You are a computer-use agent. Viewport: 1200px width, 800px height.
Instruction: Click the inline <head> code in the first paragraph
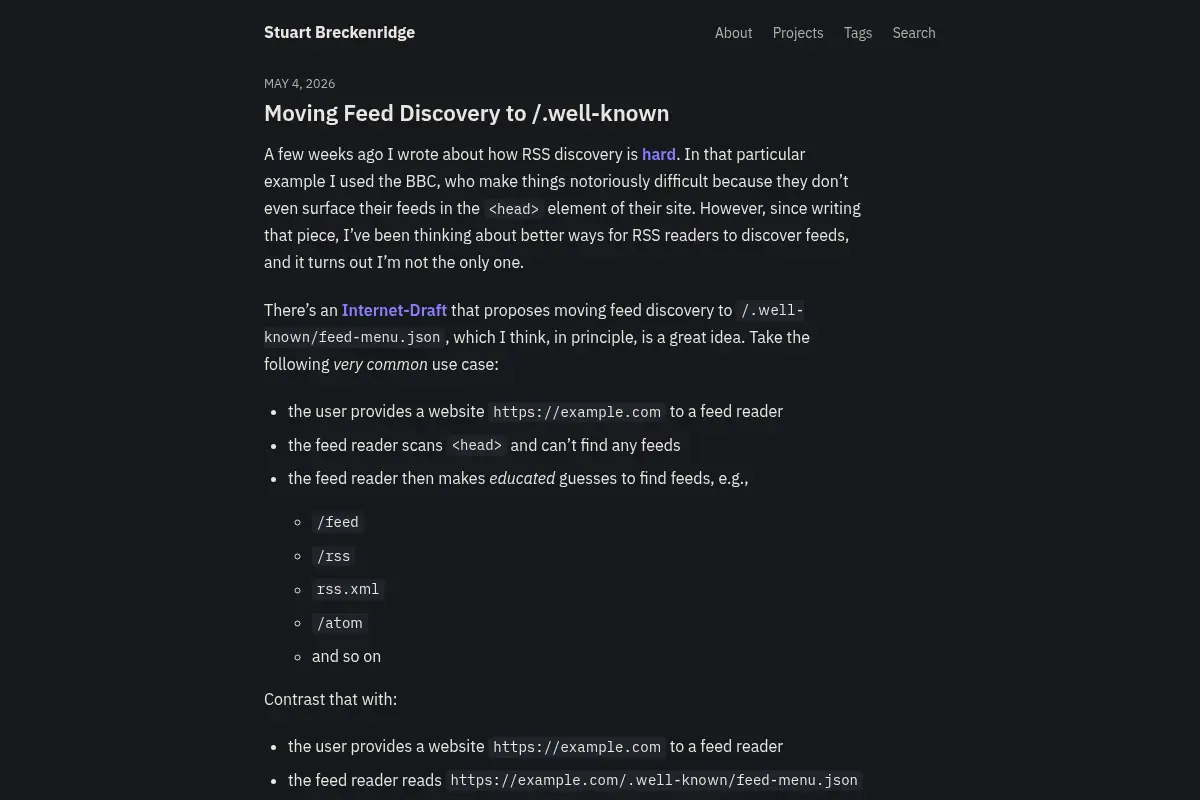click(x=514, y=209)
